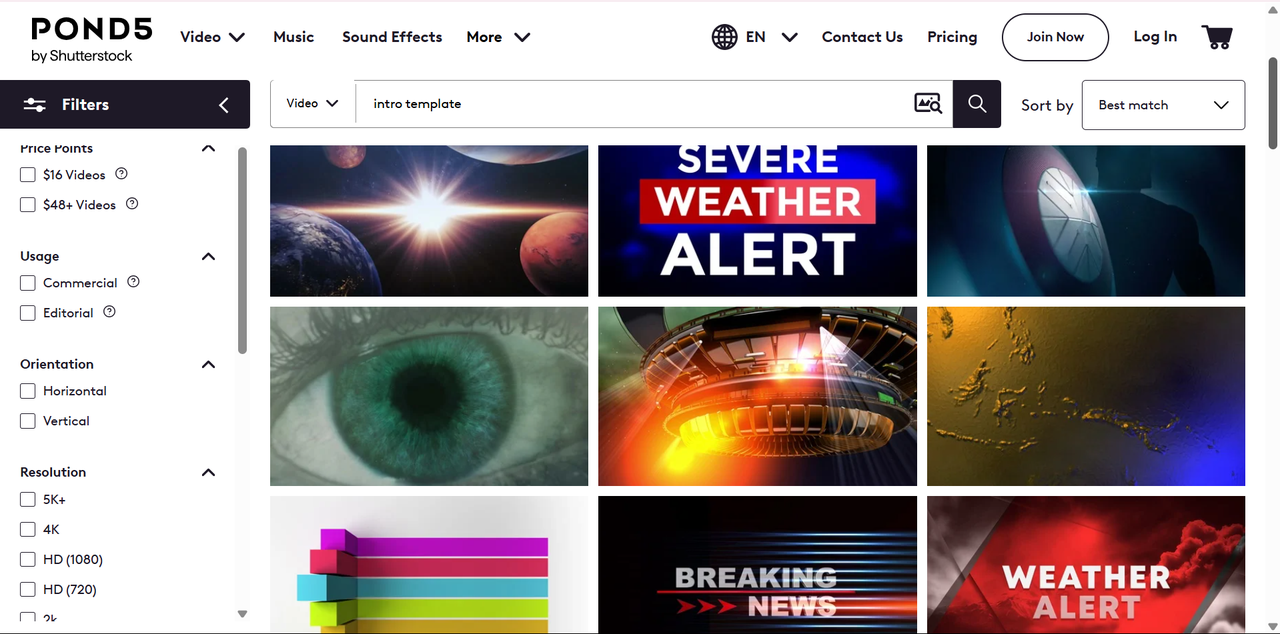Go to Music section

pyautogui.click(x=294, y=37)
